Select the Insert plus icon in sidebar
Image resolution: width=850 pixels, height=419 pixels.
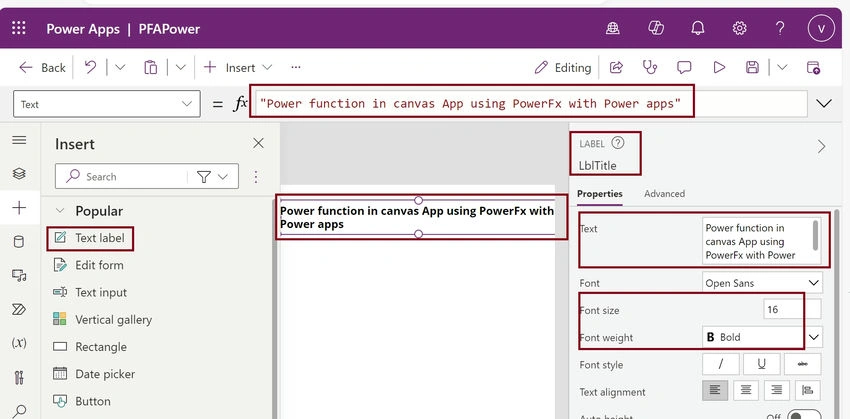coord(19,208)
